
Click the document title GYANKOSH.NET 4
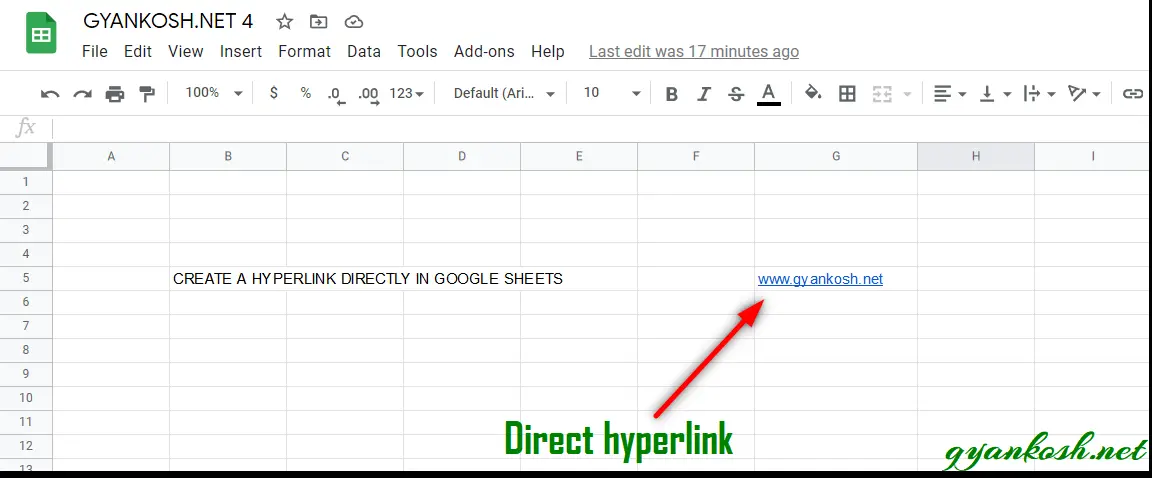(168, 21)
